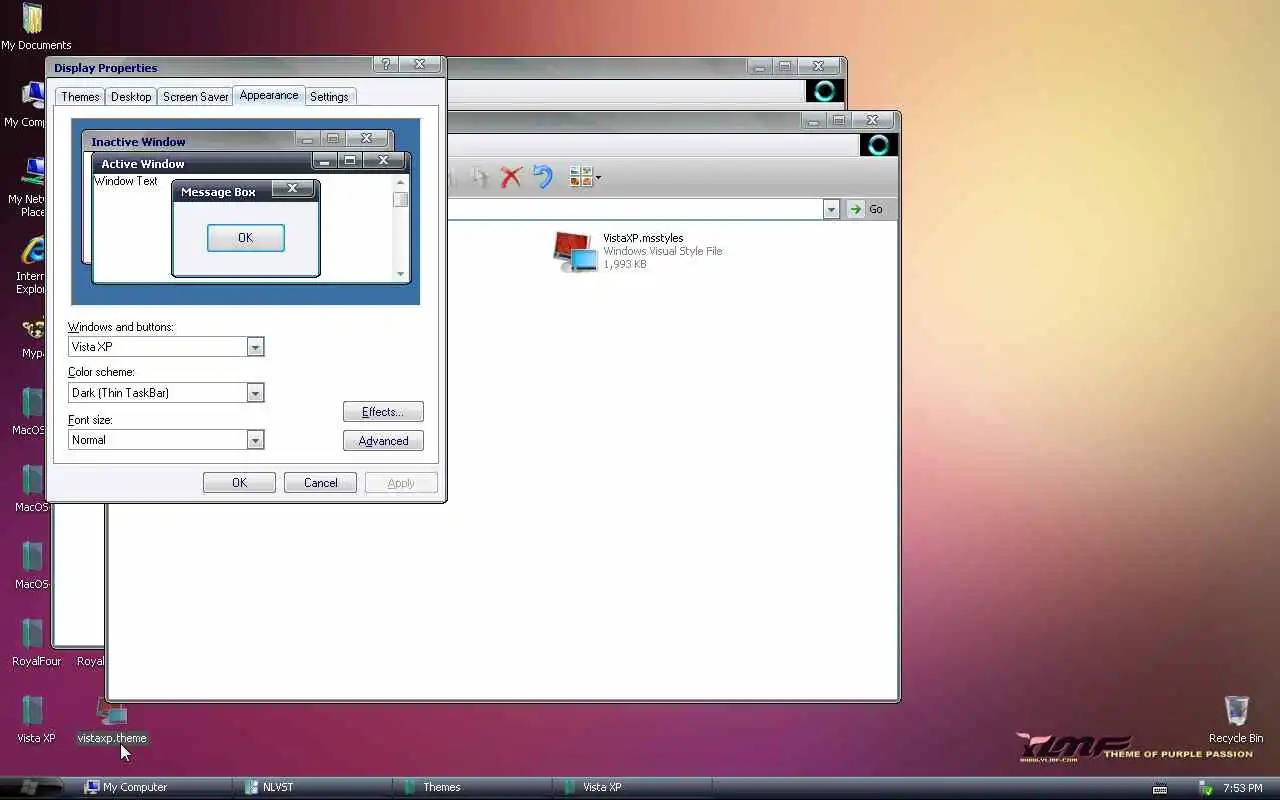This screenshot has width=1280, height=800.
Task: Switch to the Desktop tab
Action: pyautogui.click(x=131, y=97)
